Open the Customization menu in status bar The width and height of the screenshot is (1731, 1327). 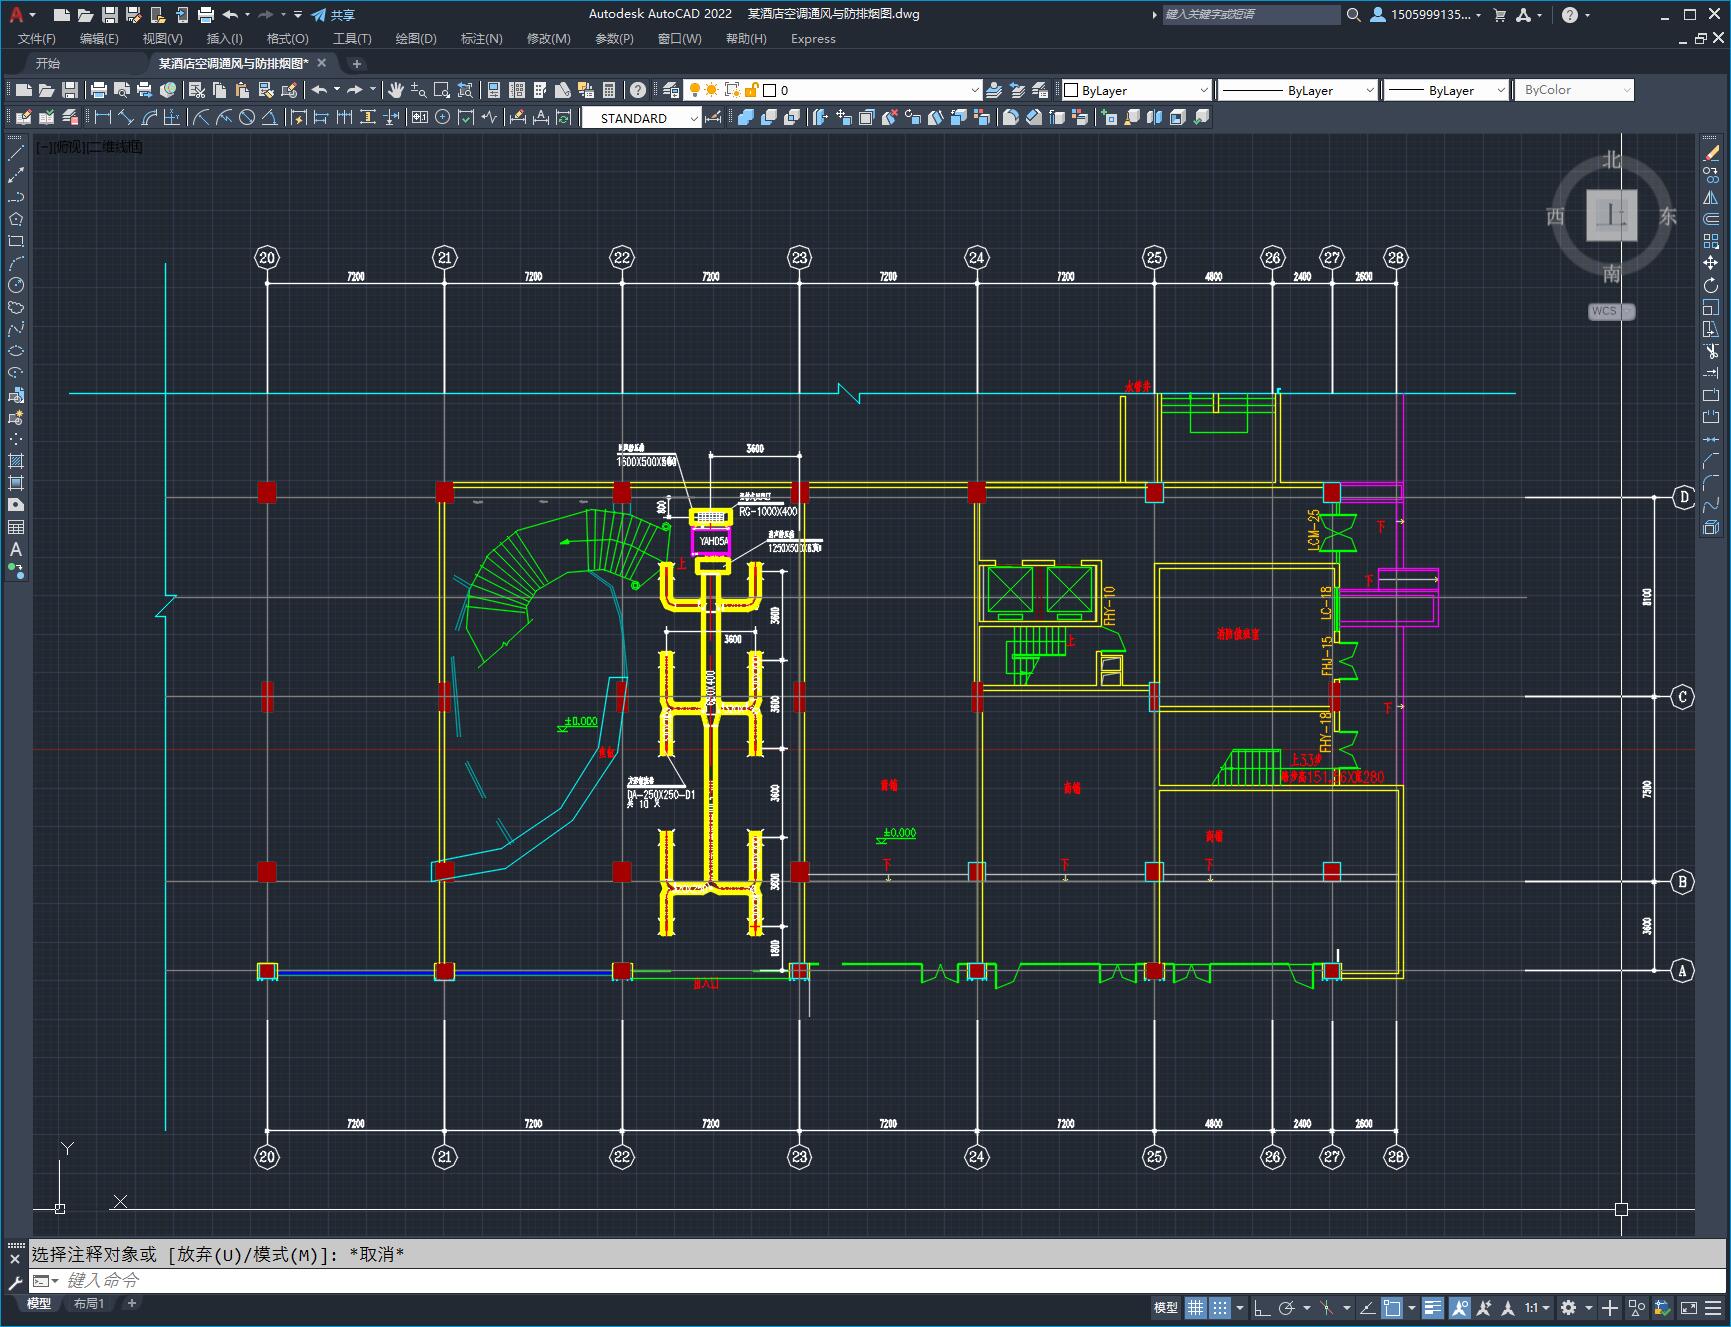(x=1713, y=1308)
